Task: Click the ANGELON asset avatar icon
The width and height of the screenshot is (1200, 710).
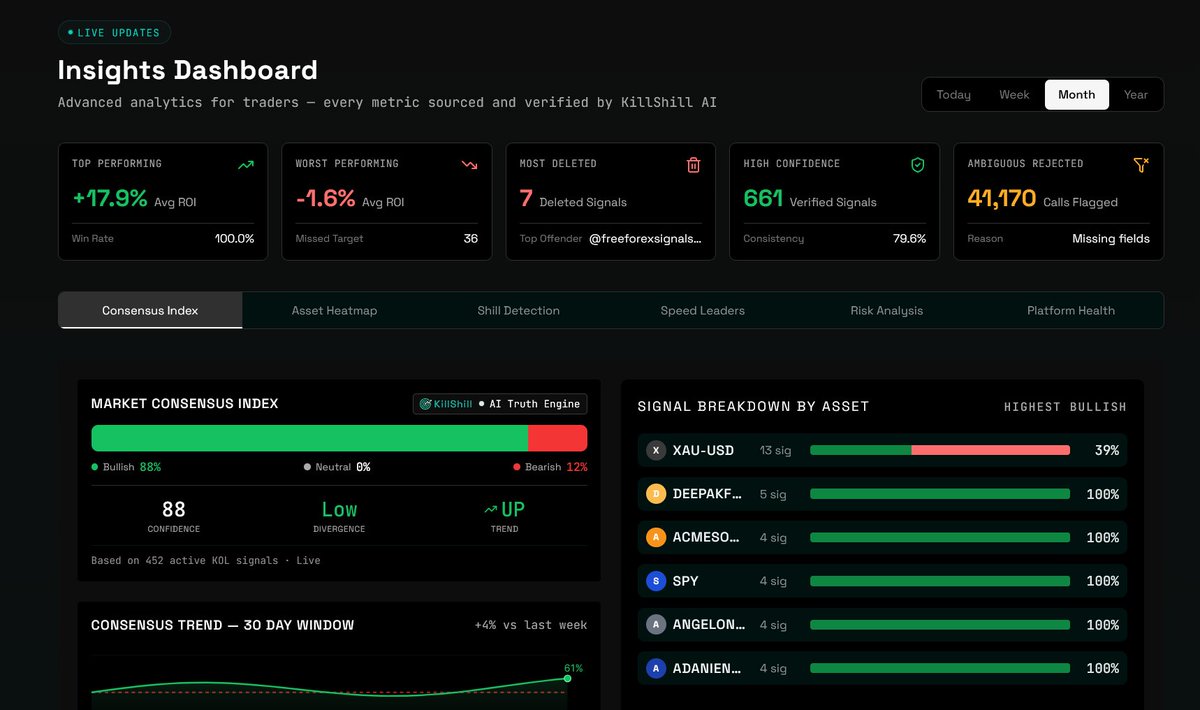Action: pyautogui.click(x=656, y=624)
